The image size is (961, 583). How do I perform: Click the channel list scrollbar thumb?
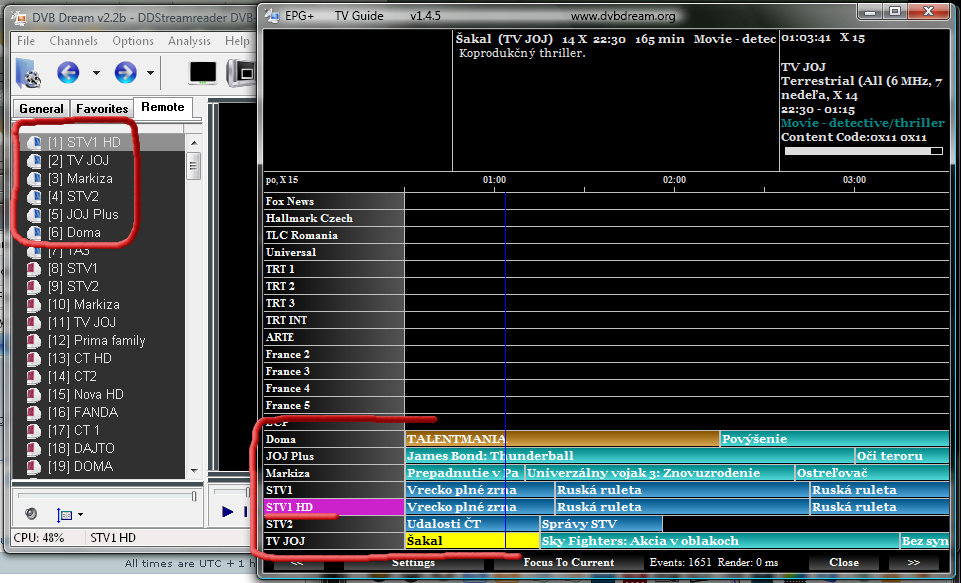pyautogui.click(x=194, y=166)
